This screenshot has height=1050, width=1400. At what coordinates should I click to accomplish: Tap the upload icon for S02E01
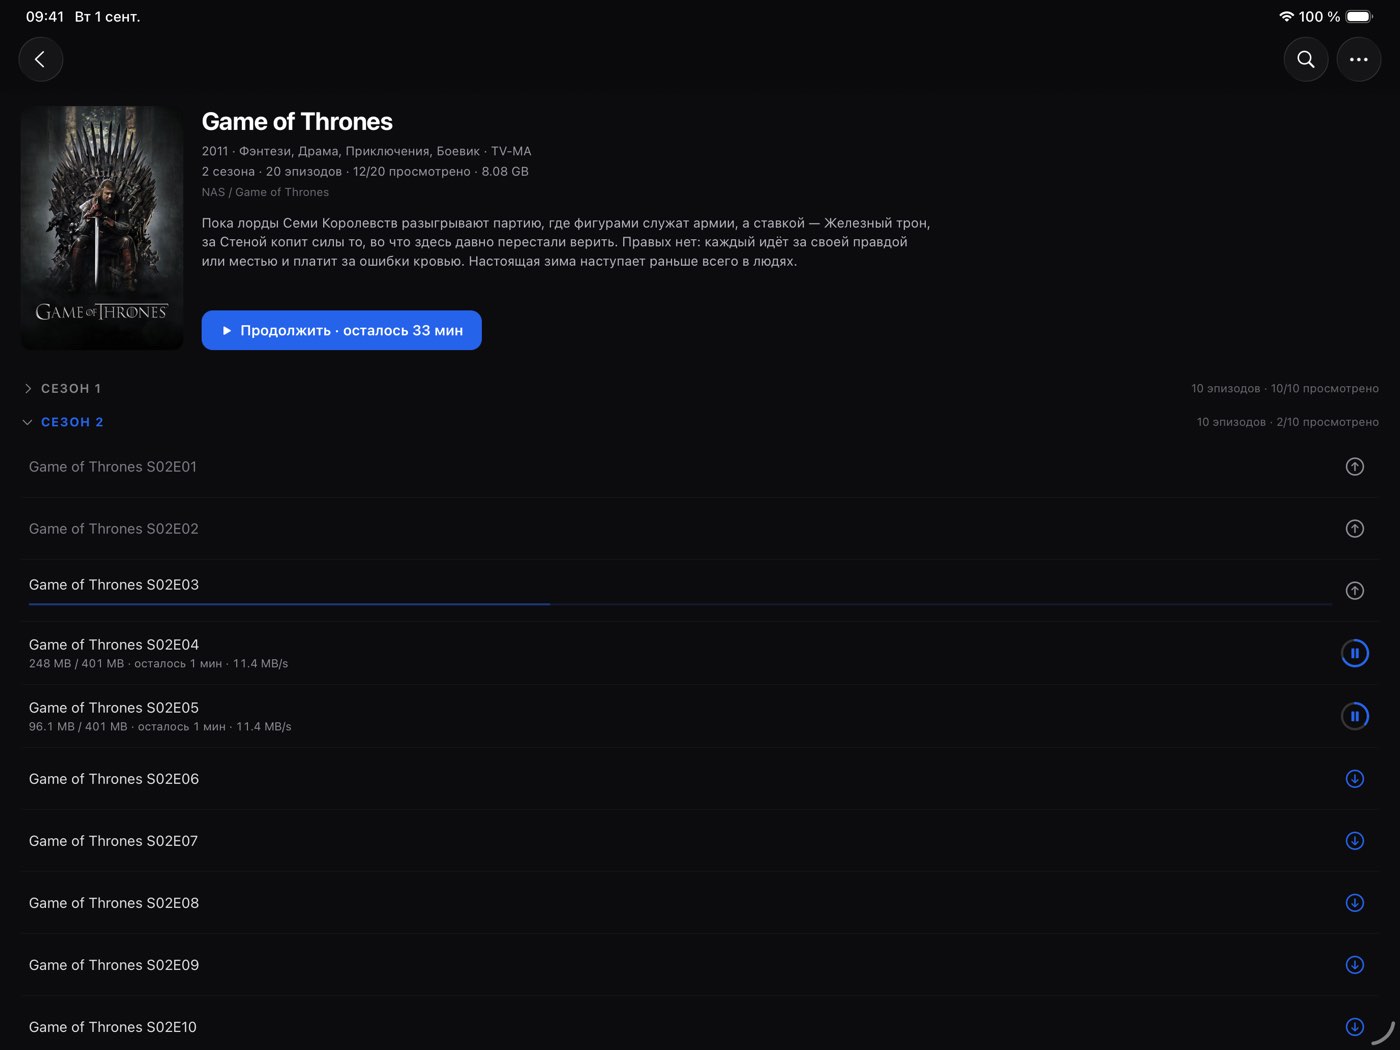pos(1355,467)
